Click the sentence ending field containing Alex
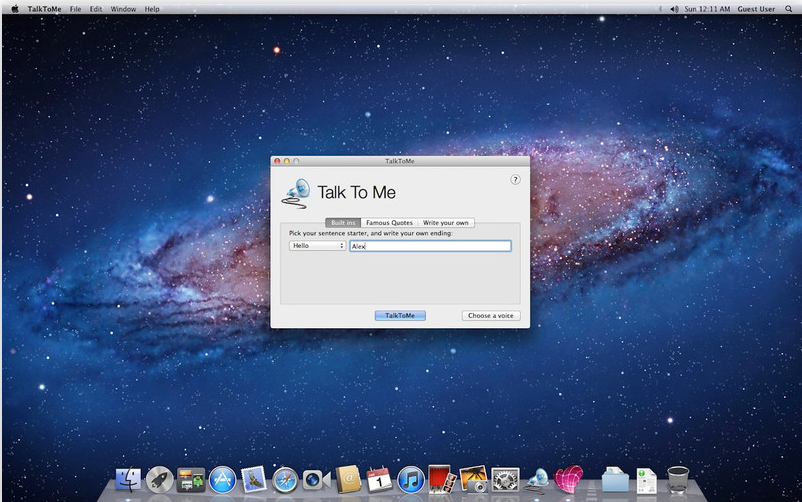The height and width of the screenshot is (502, 802). tap(430, 246)
